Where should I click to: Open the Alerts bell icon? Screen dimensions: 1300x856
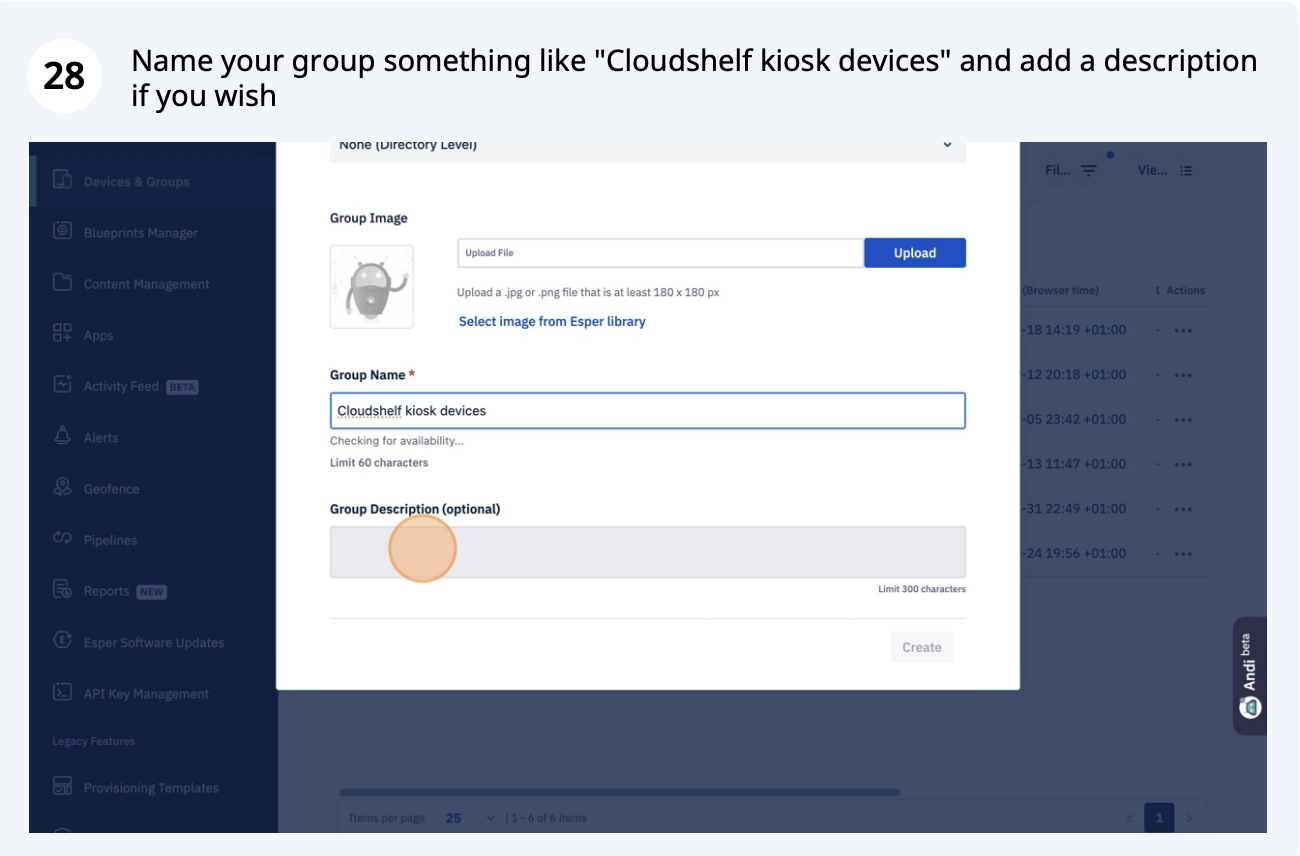[x=63, y=437]
